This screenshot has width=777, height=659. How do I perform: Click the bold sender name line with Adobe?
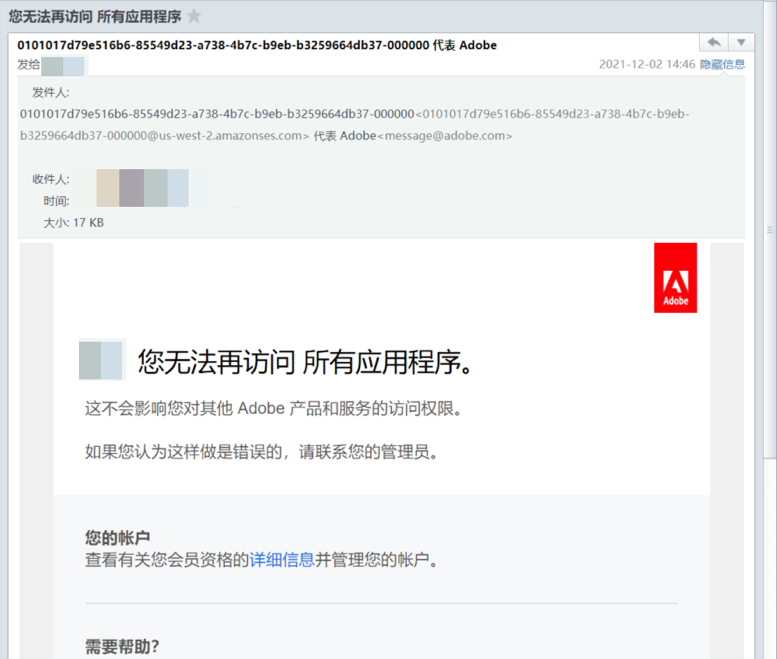257,45
